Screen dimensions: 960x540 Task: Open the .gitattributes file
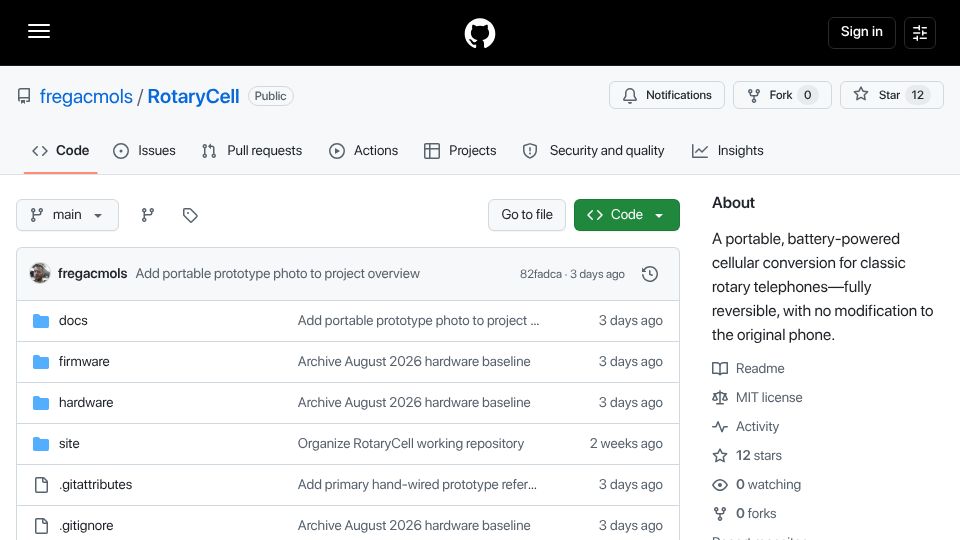coord(96,485)
